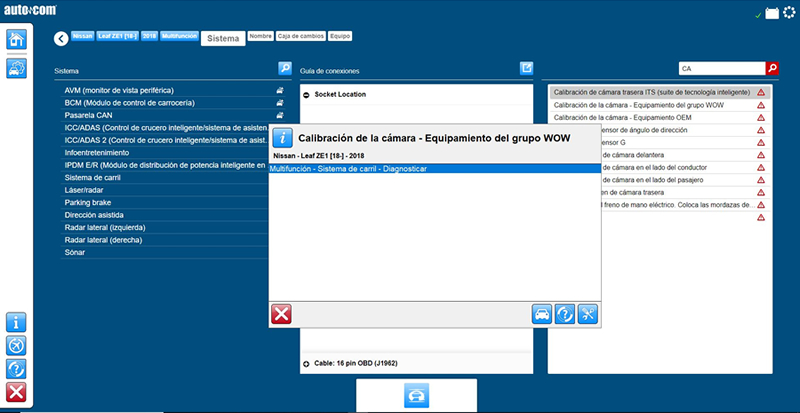800x413 pixels.
Task: Select IPDM E/R (Módulo de distribución de potencia)
Action: 165,165
